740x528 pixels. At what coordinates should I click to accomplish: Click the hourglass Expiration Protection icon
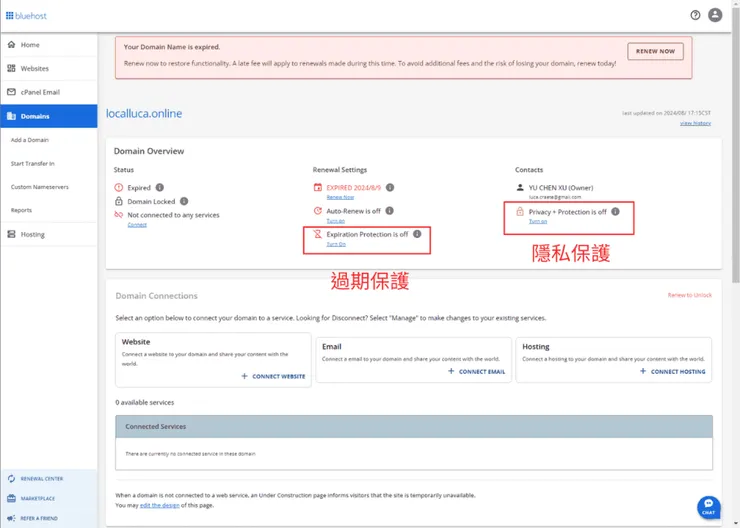[318, 234]
